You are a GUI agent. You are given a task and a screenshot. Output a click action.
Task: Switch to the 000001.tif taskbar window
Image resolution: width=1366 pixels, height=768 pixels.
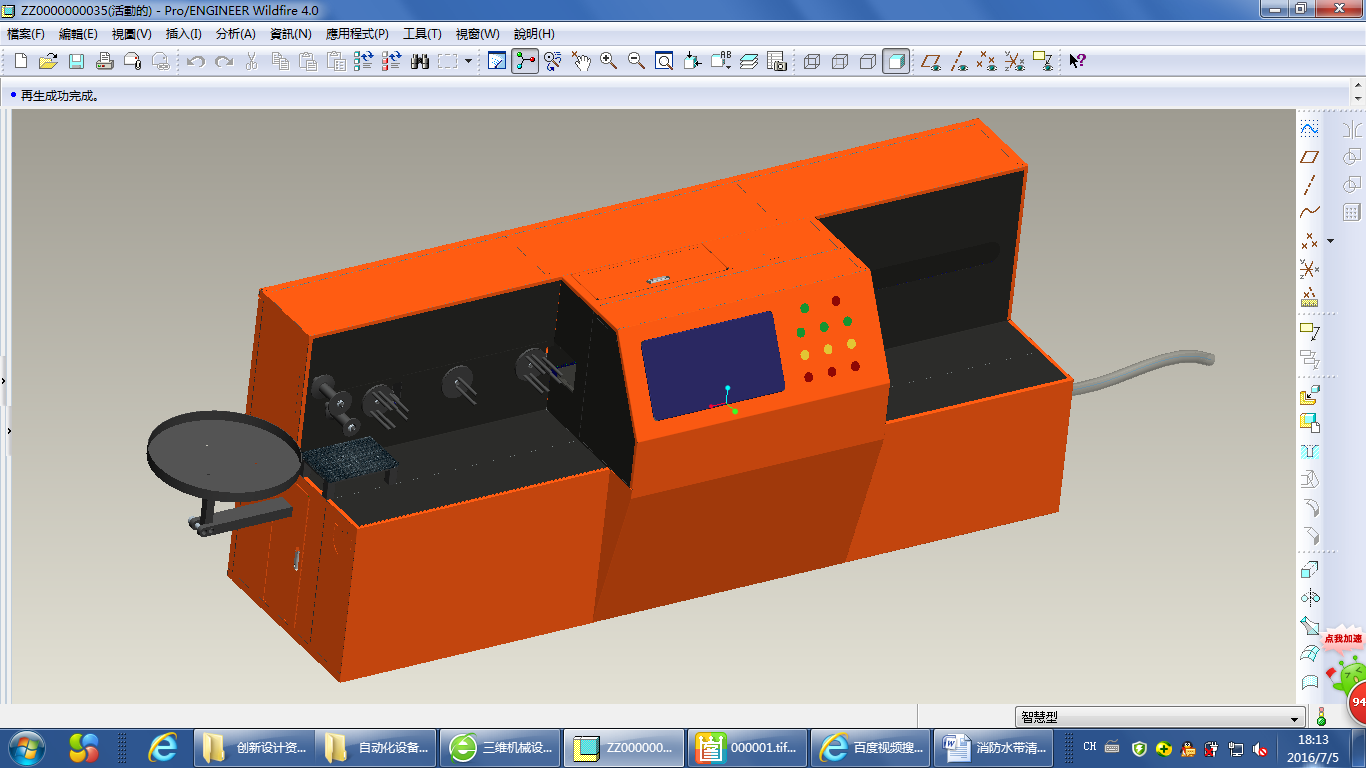[746, 747]
